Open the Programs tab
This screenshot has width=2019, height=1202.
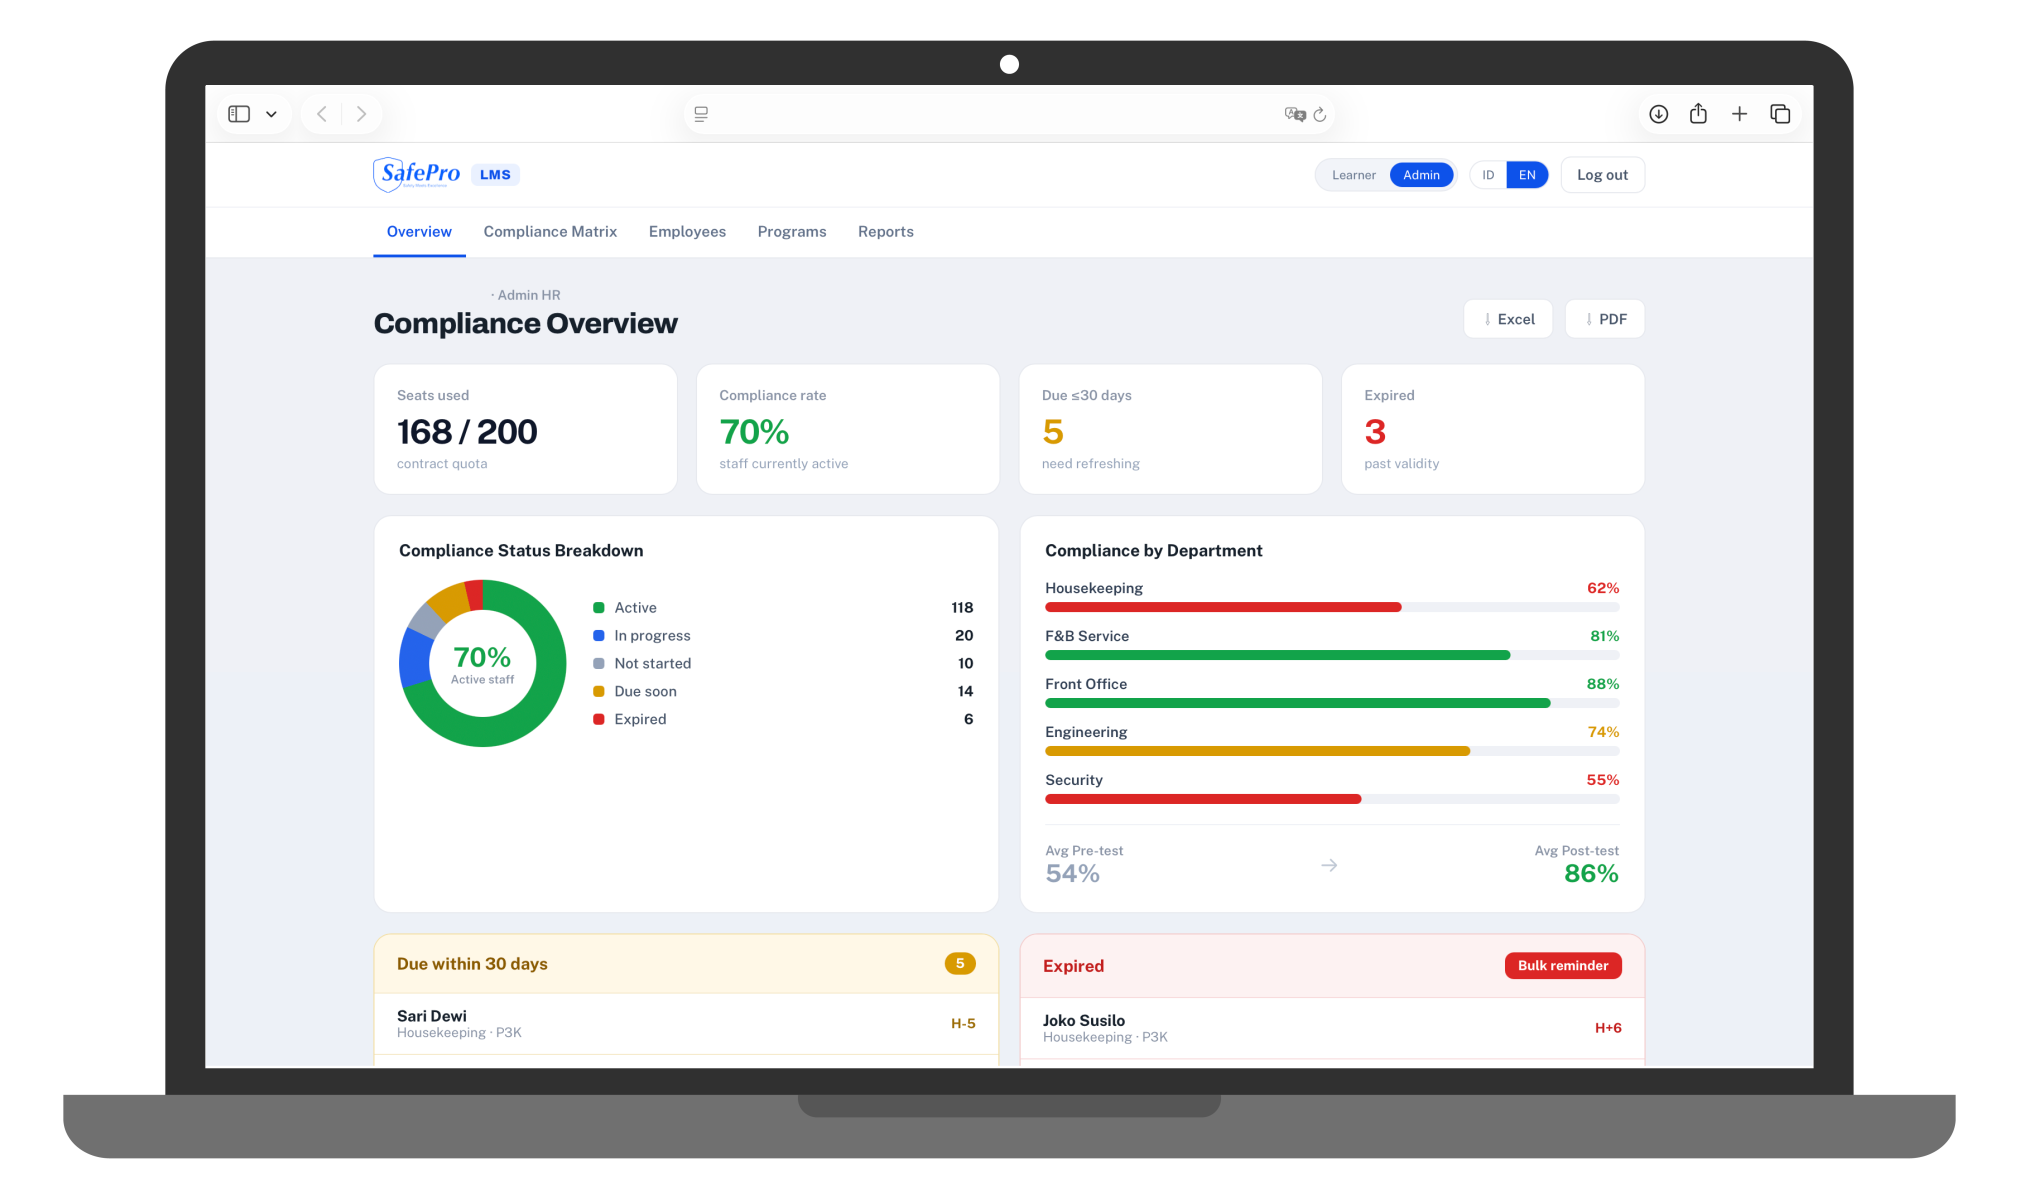coord(792,232)
